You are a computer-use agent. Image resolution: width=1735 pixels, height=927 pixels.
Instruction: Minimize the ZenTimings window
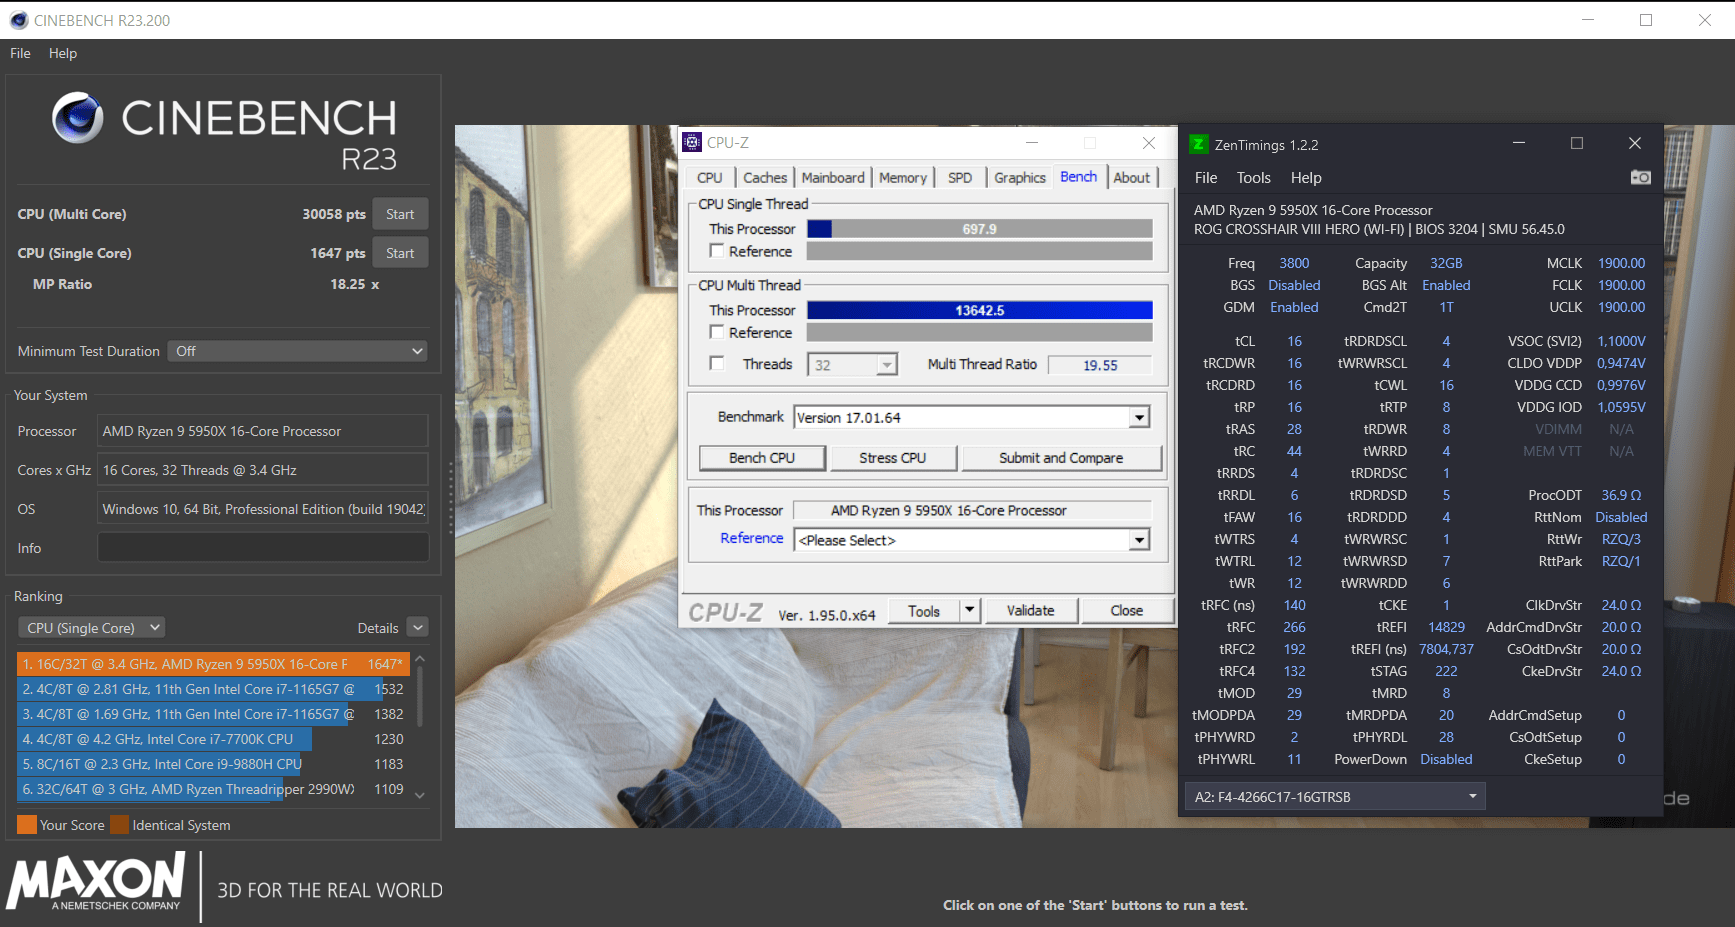(1519, 143)
